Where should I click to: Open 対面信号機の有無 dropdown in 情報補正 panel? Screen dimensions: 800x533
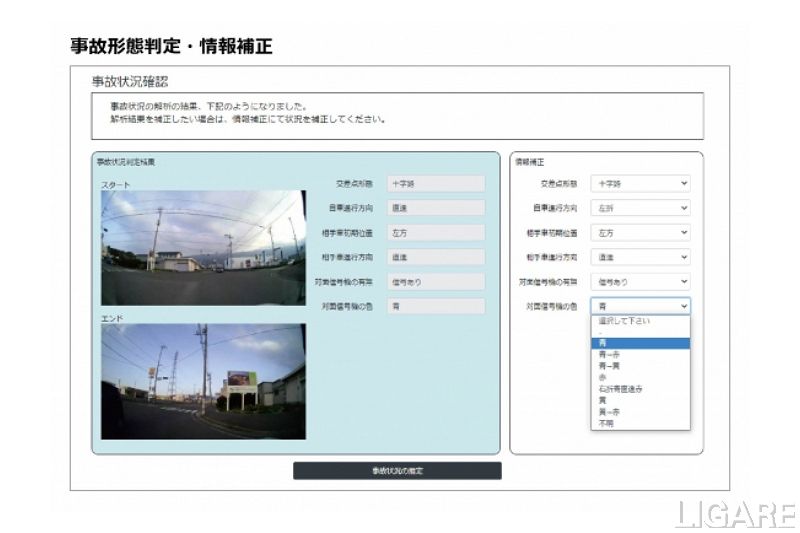[640, 282]
